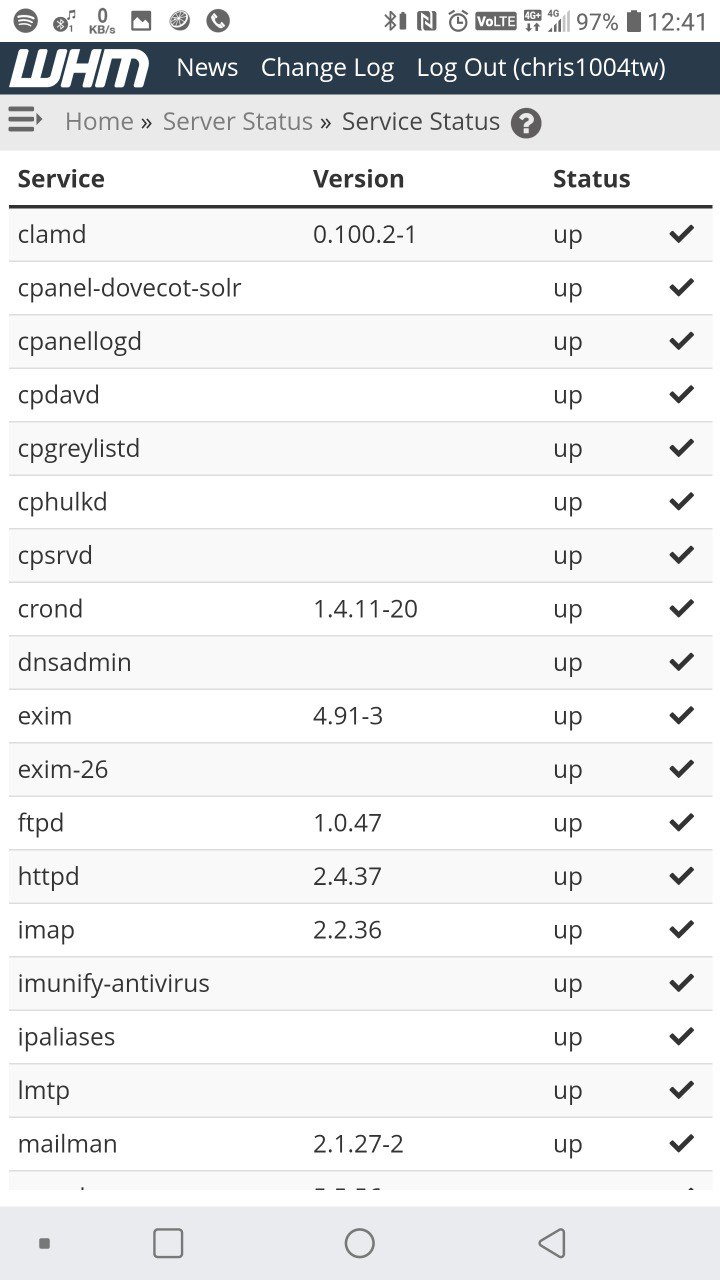Click the httpd status checkmark icon
Image resolution: width=720 pixels, height=1280 pixels.
pyautogui.click(x=682, y=876)
